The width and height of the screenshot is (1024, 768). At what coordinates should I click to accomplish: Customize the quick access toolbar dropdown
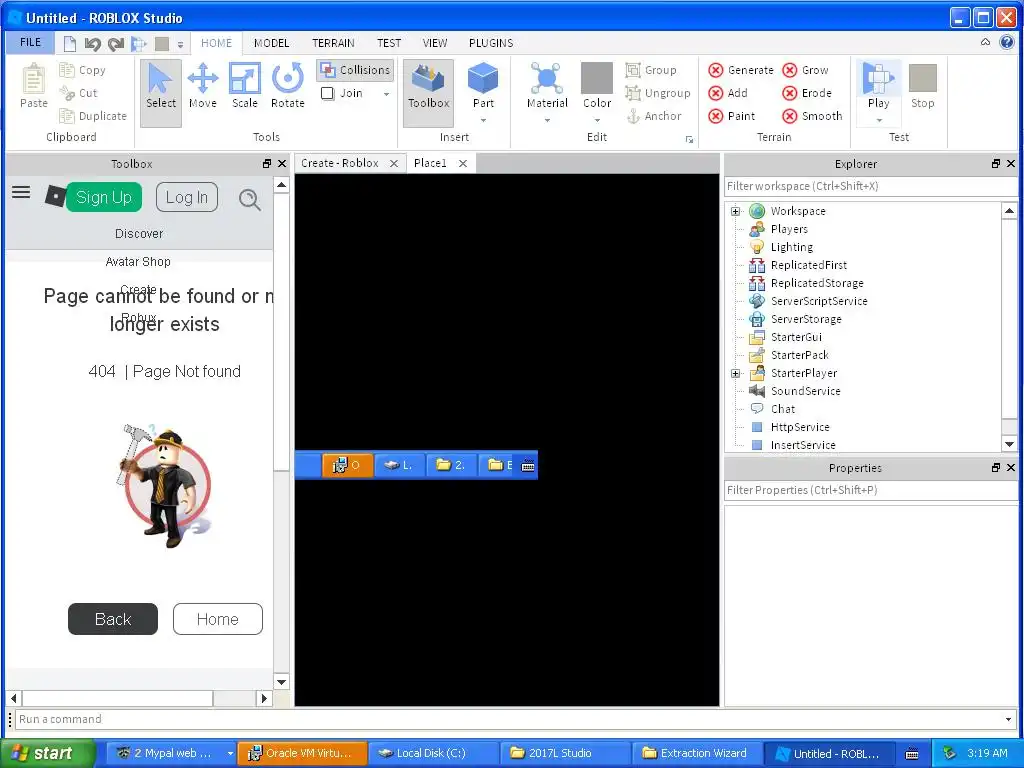[x=180, y=44]
